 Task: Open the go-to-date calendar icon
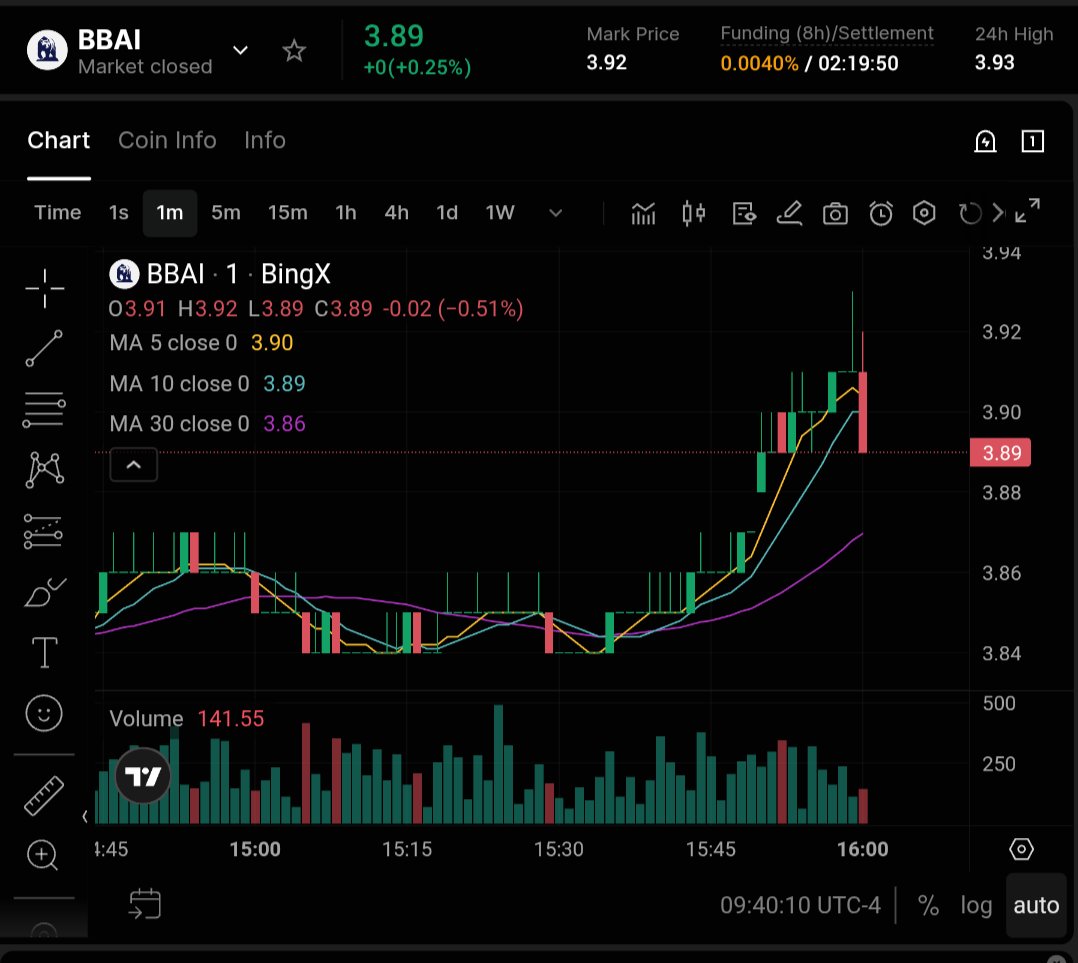(x=144, y=904)
